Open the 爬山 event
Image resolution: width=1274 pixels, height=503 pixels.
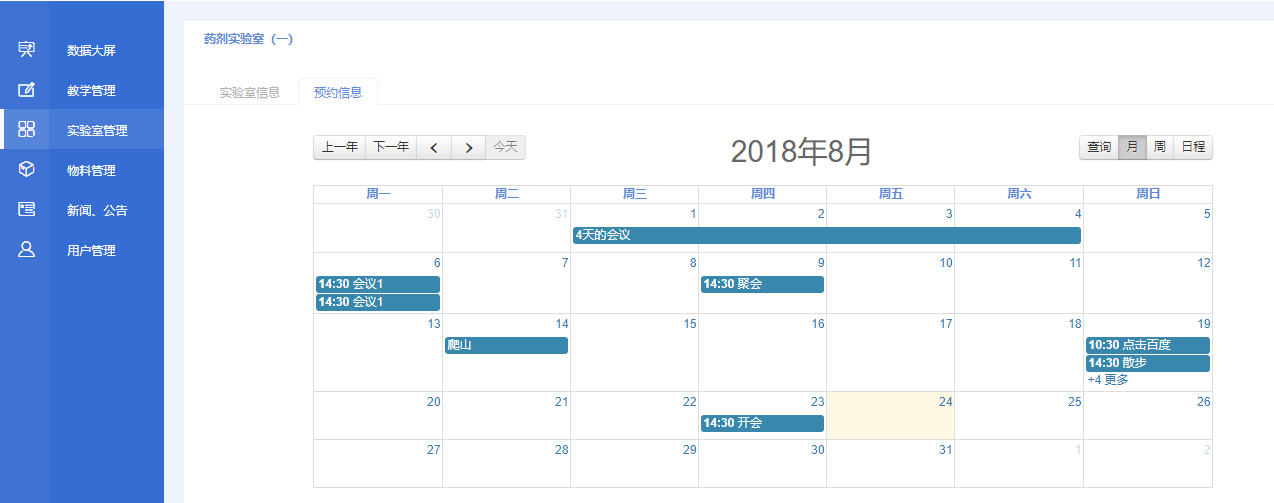[x=506, y=345]
